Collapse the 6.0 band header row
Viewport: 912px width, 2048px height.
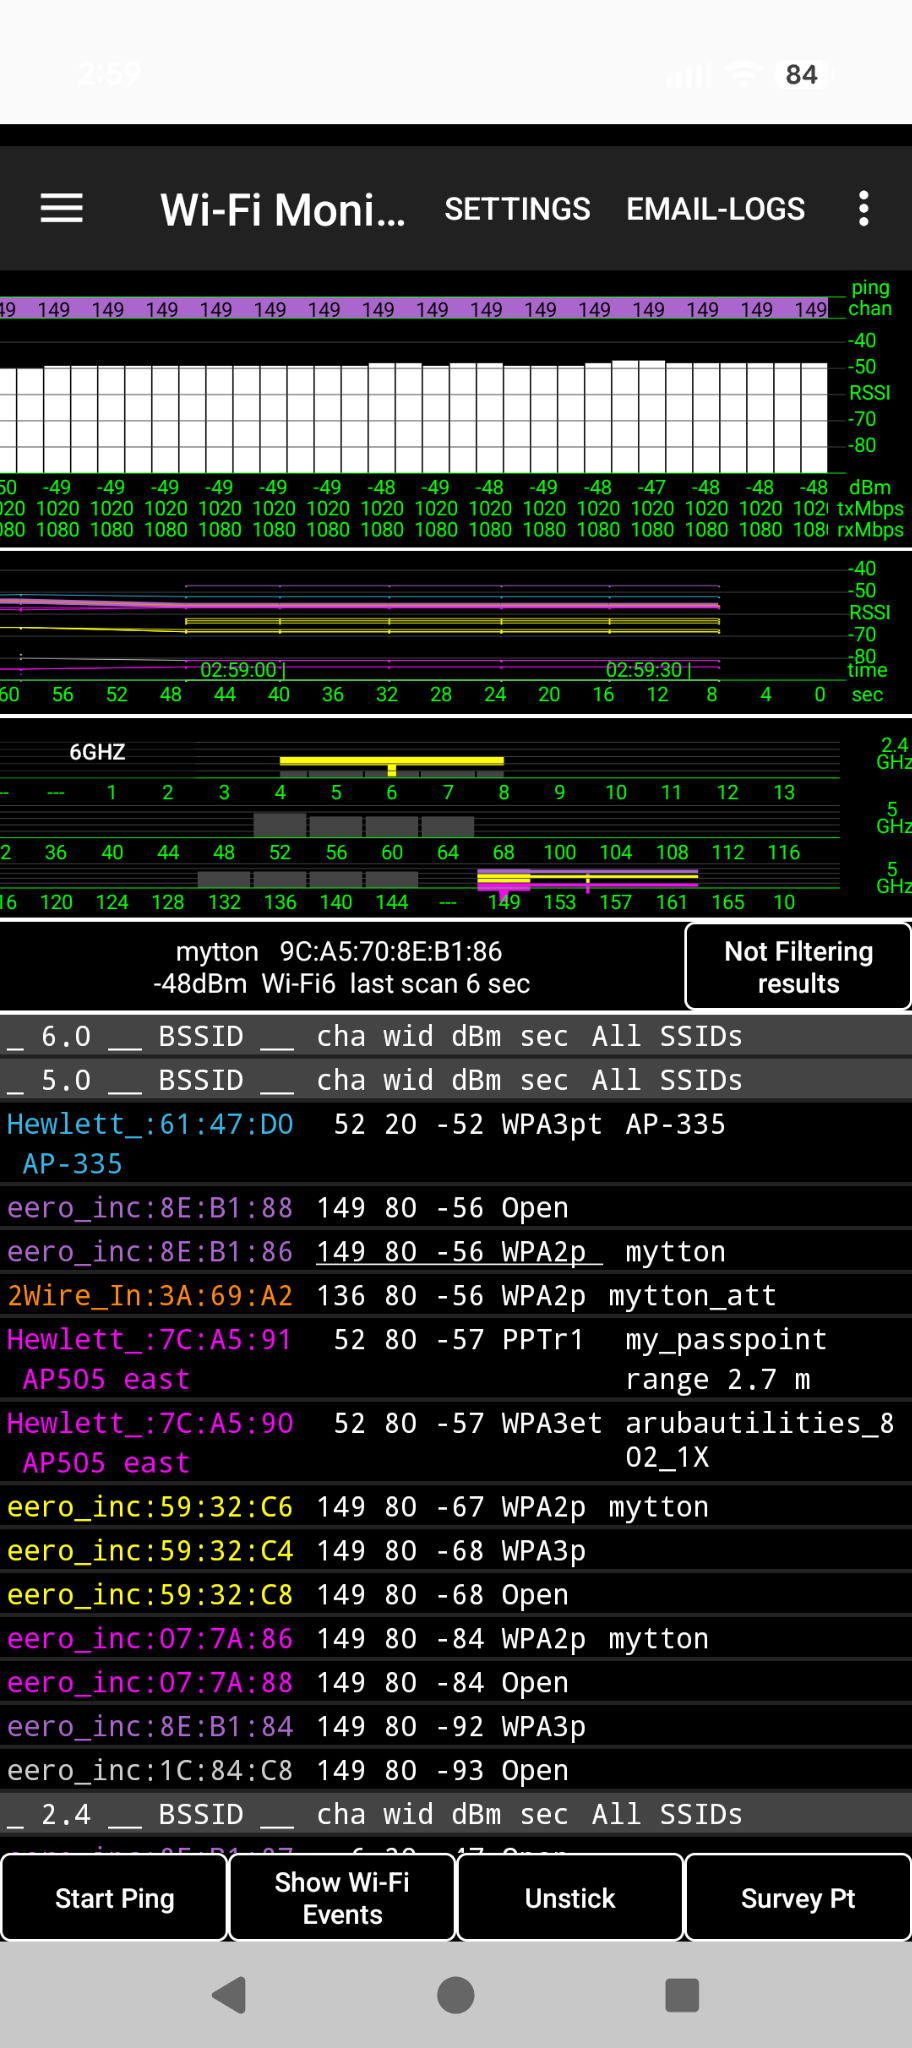point(456,1036)
